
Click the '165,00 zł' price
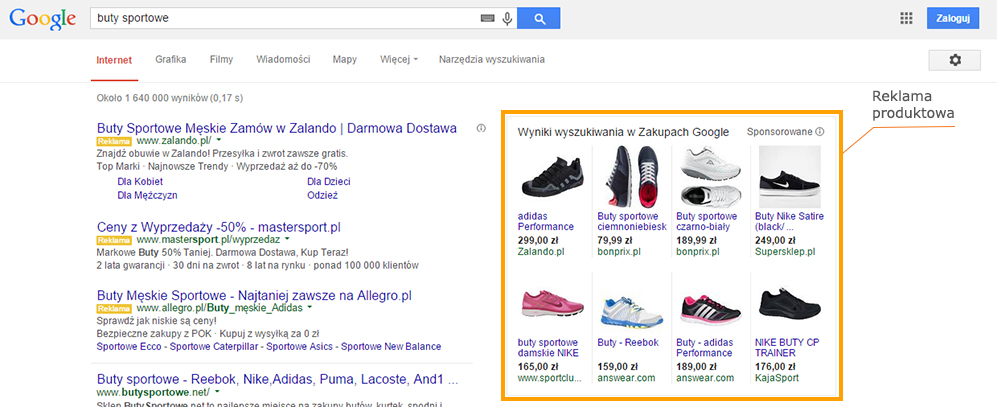[538, 366]
